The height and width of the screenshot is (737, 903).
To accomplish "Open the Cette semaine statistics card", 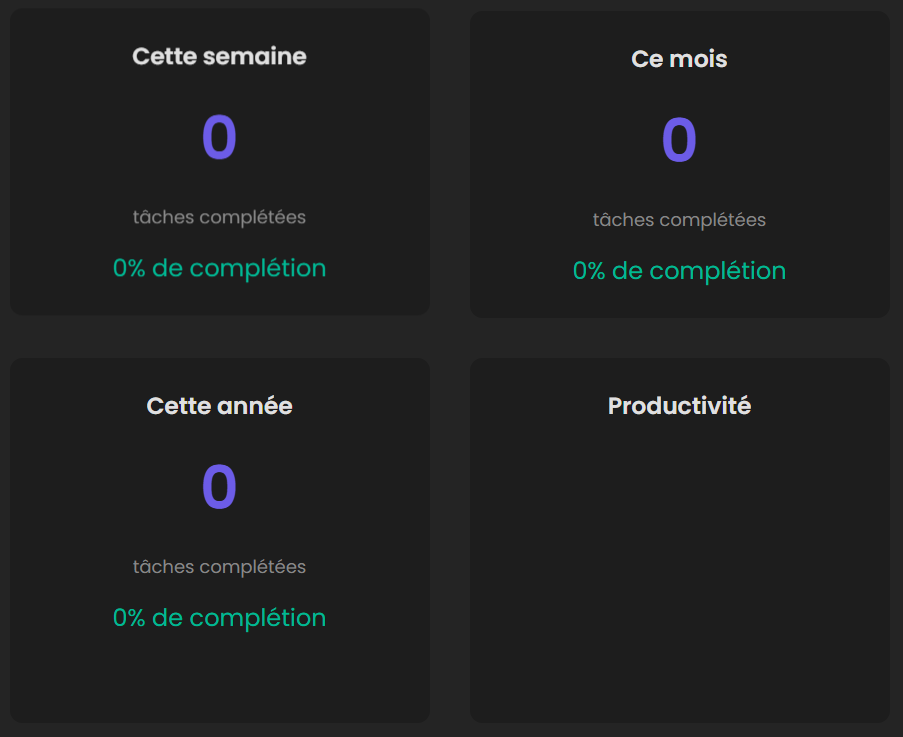I will [219, 160].
